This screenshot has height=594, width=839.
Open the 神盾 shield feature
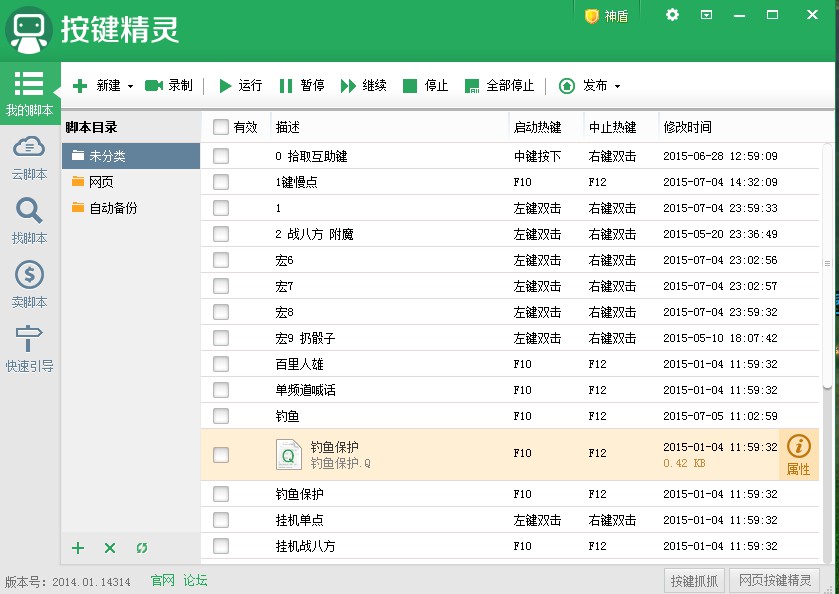click(x=606, y=16)
